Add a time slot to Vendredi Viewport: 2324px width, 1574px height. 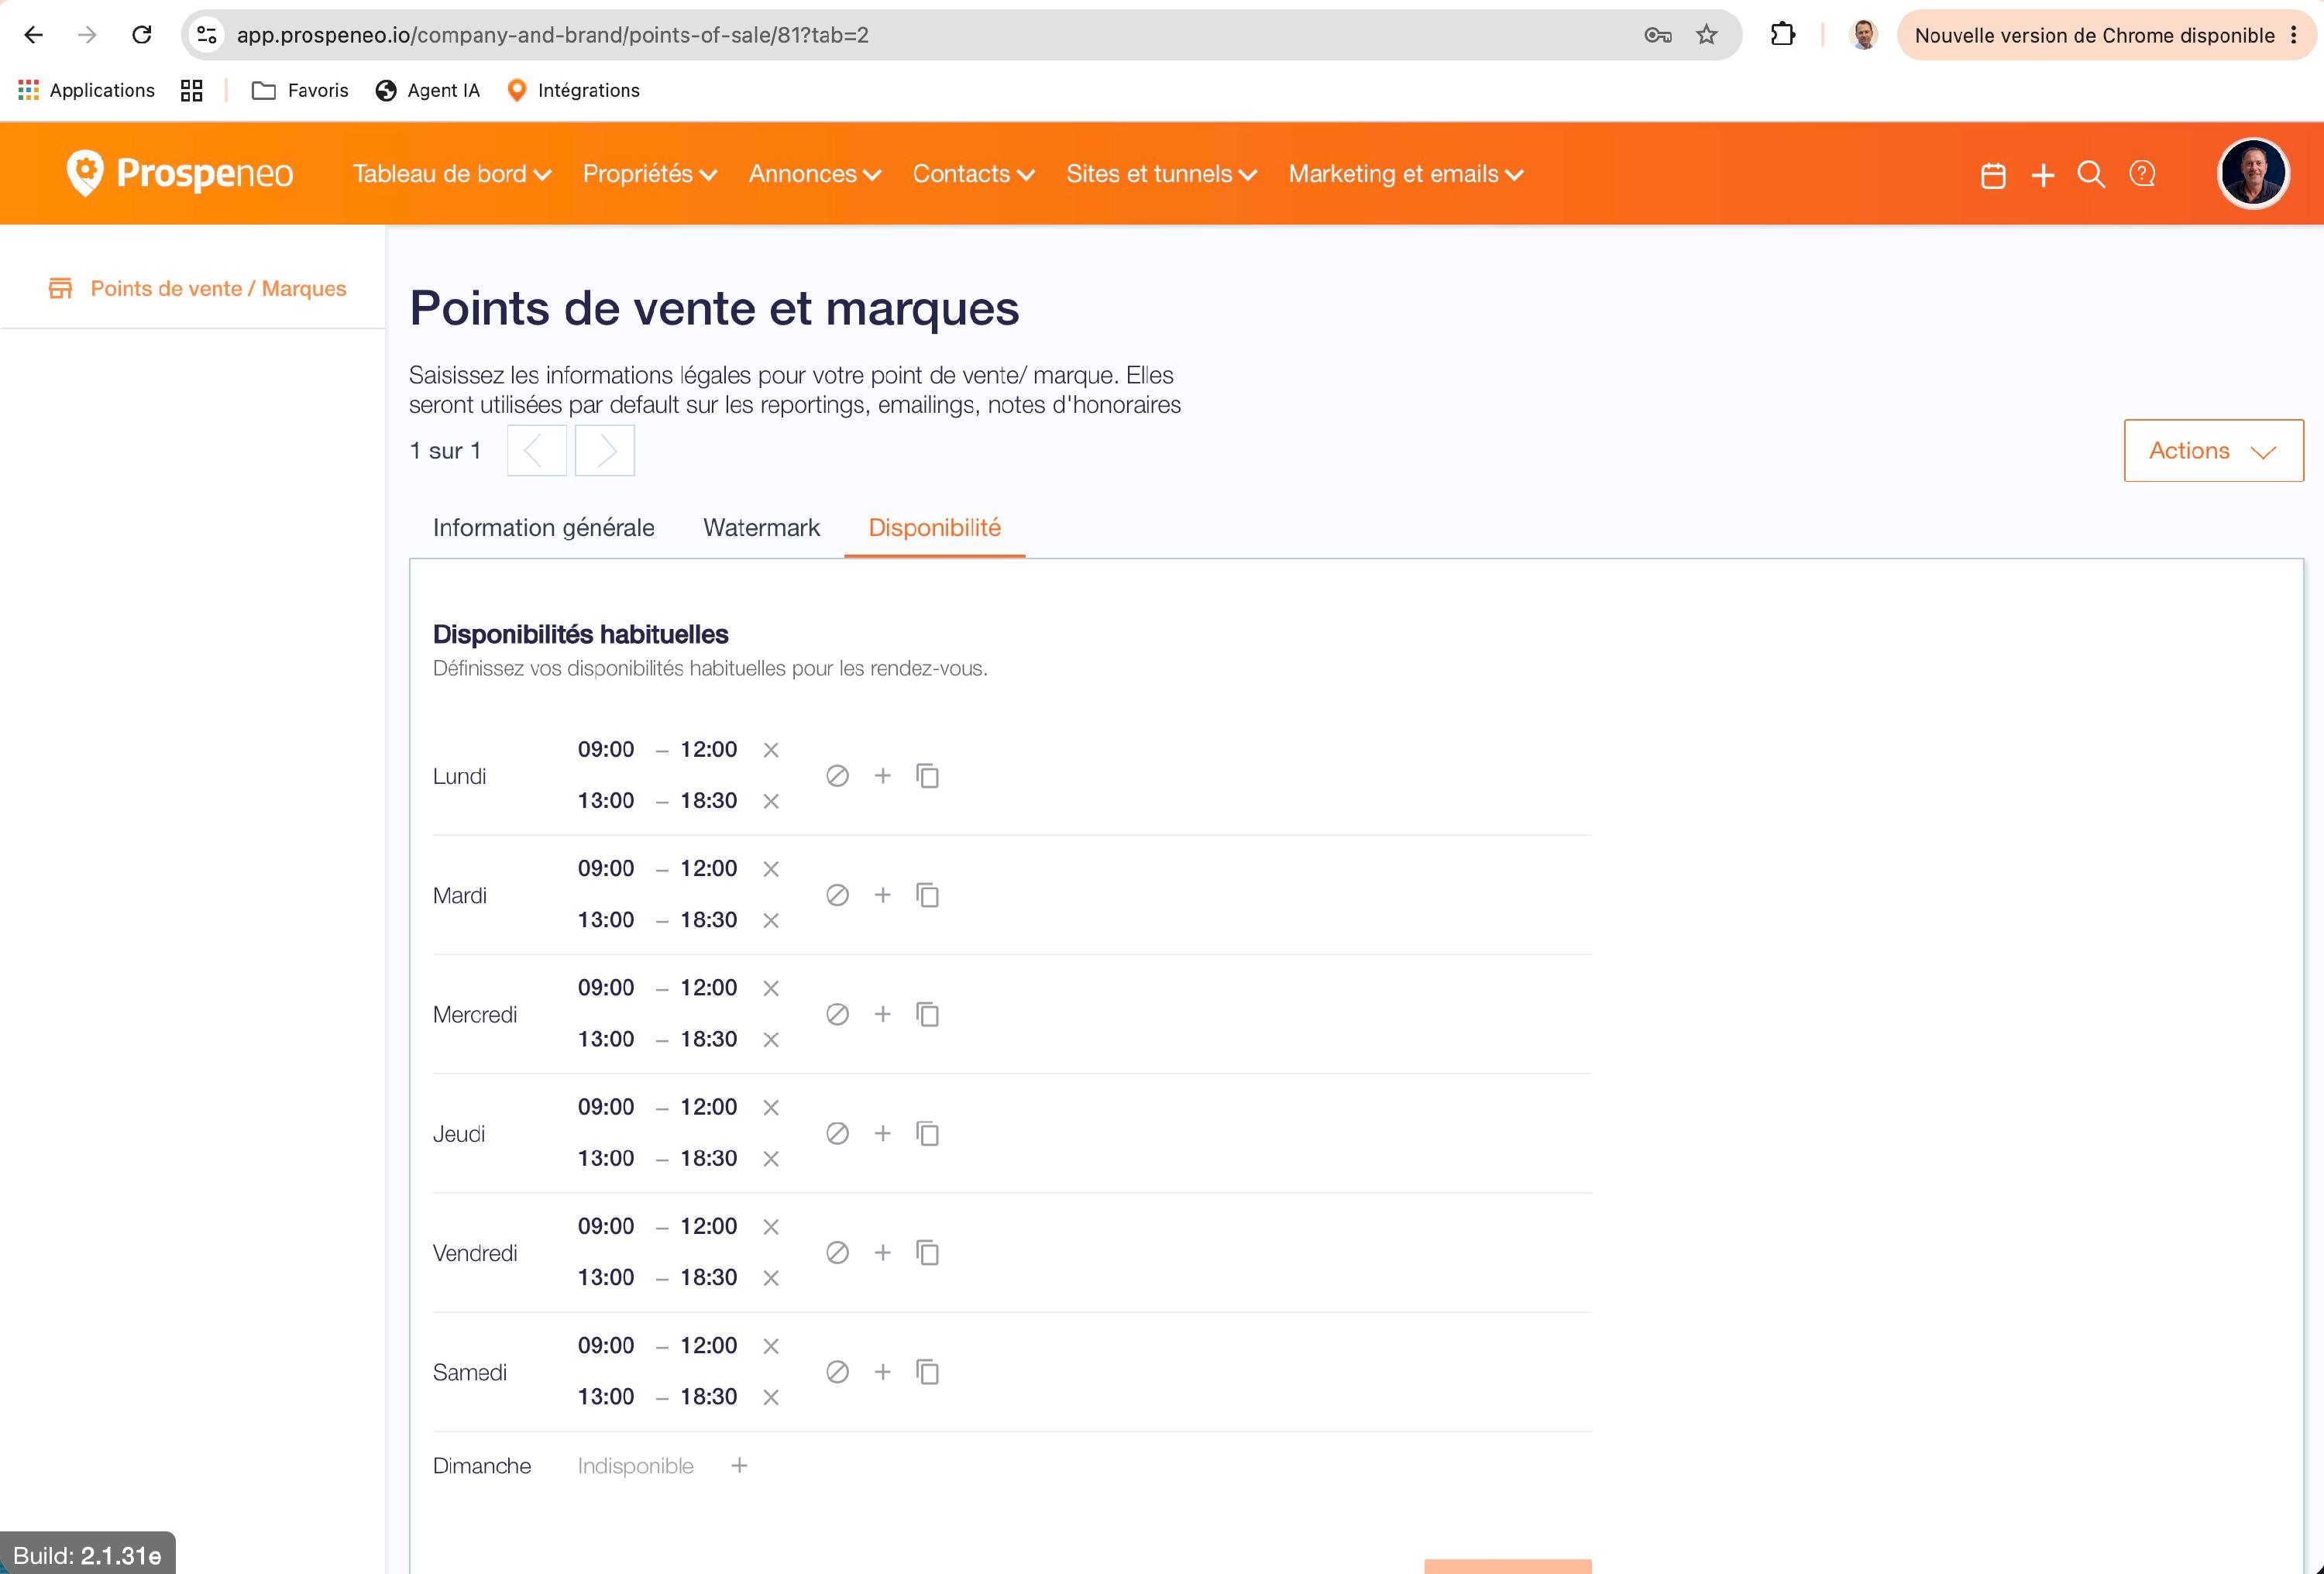[x=882, y=1252]
